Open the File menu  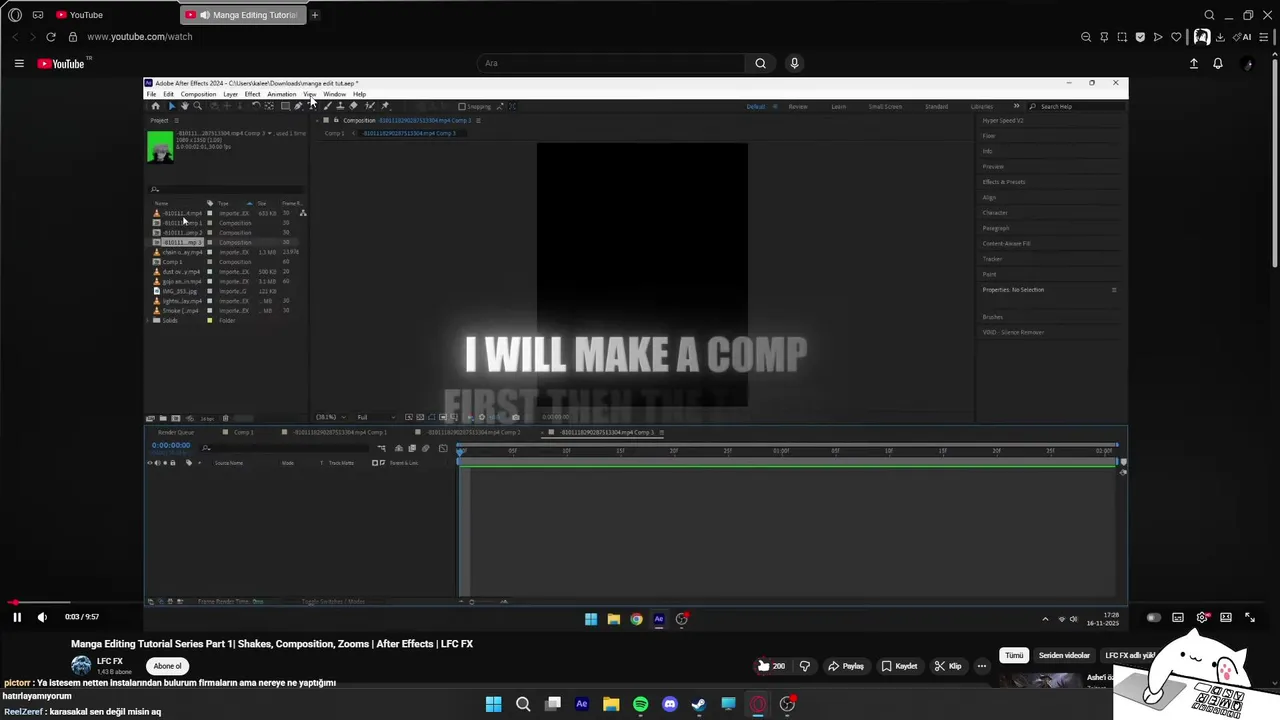(152, 94)
